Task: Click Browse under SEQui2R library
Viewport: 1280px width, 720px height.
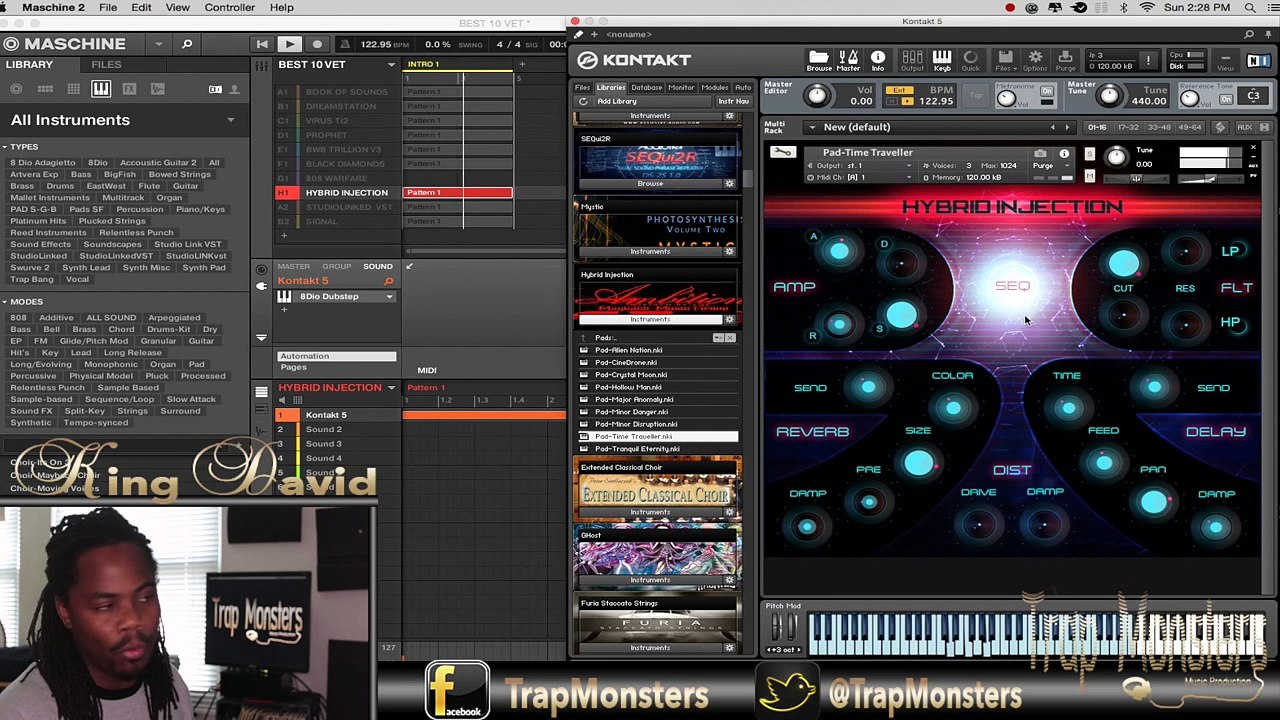Action: click(650, 184)
